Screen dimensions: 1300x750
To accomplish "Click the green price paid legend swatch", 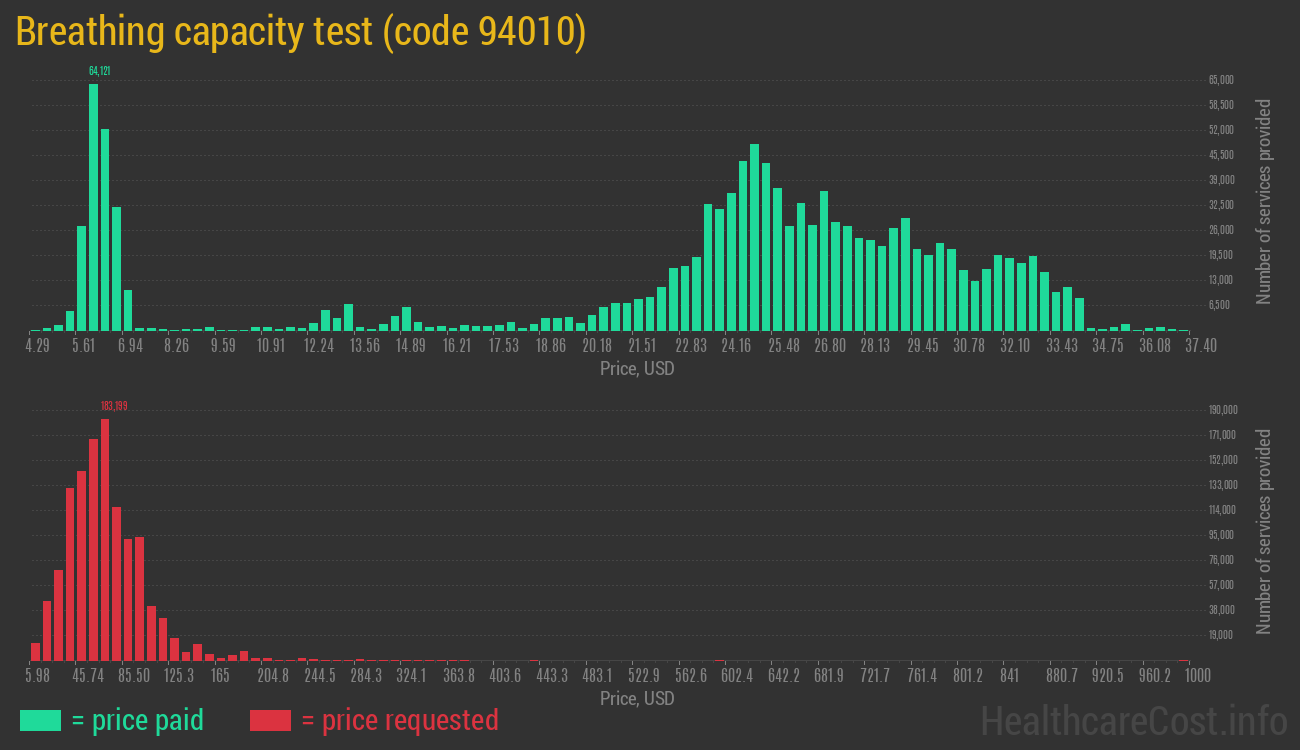I will pos(40,720).
